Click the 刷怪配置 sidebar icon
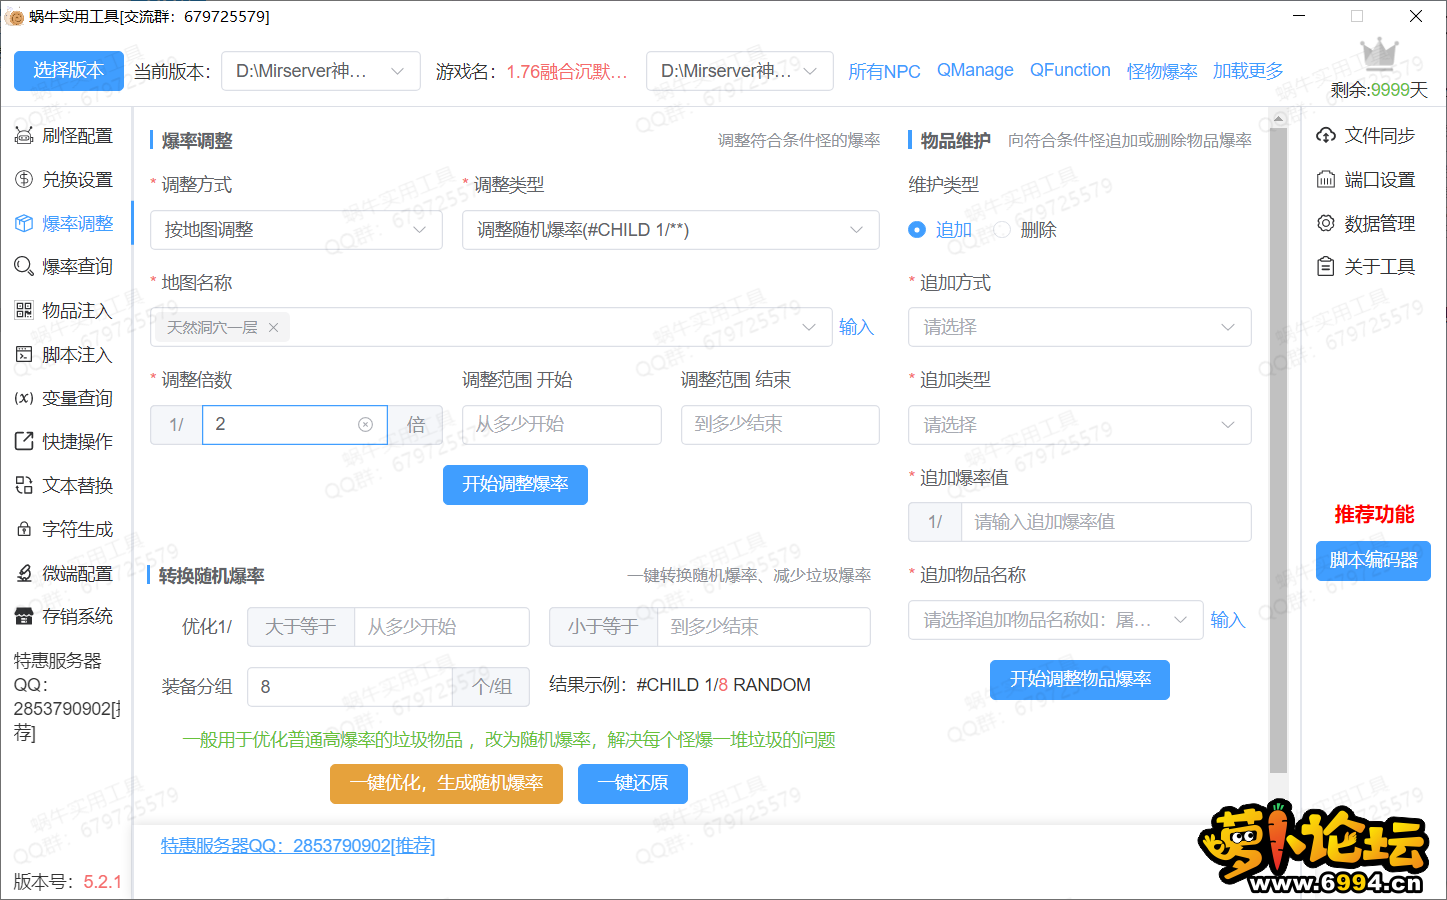1447x900 pixels. pyautogui.click(x=24, y=135)
